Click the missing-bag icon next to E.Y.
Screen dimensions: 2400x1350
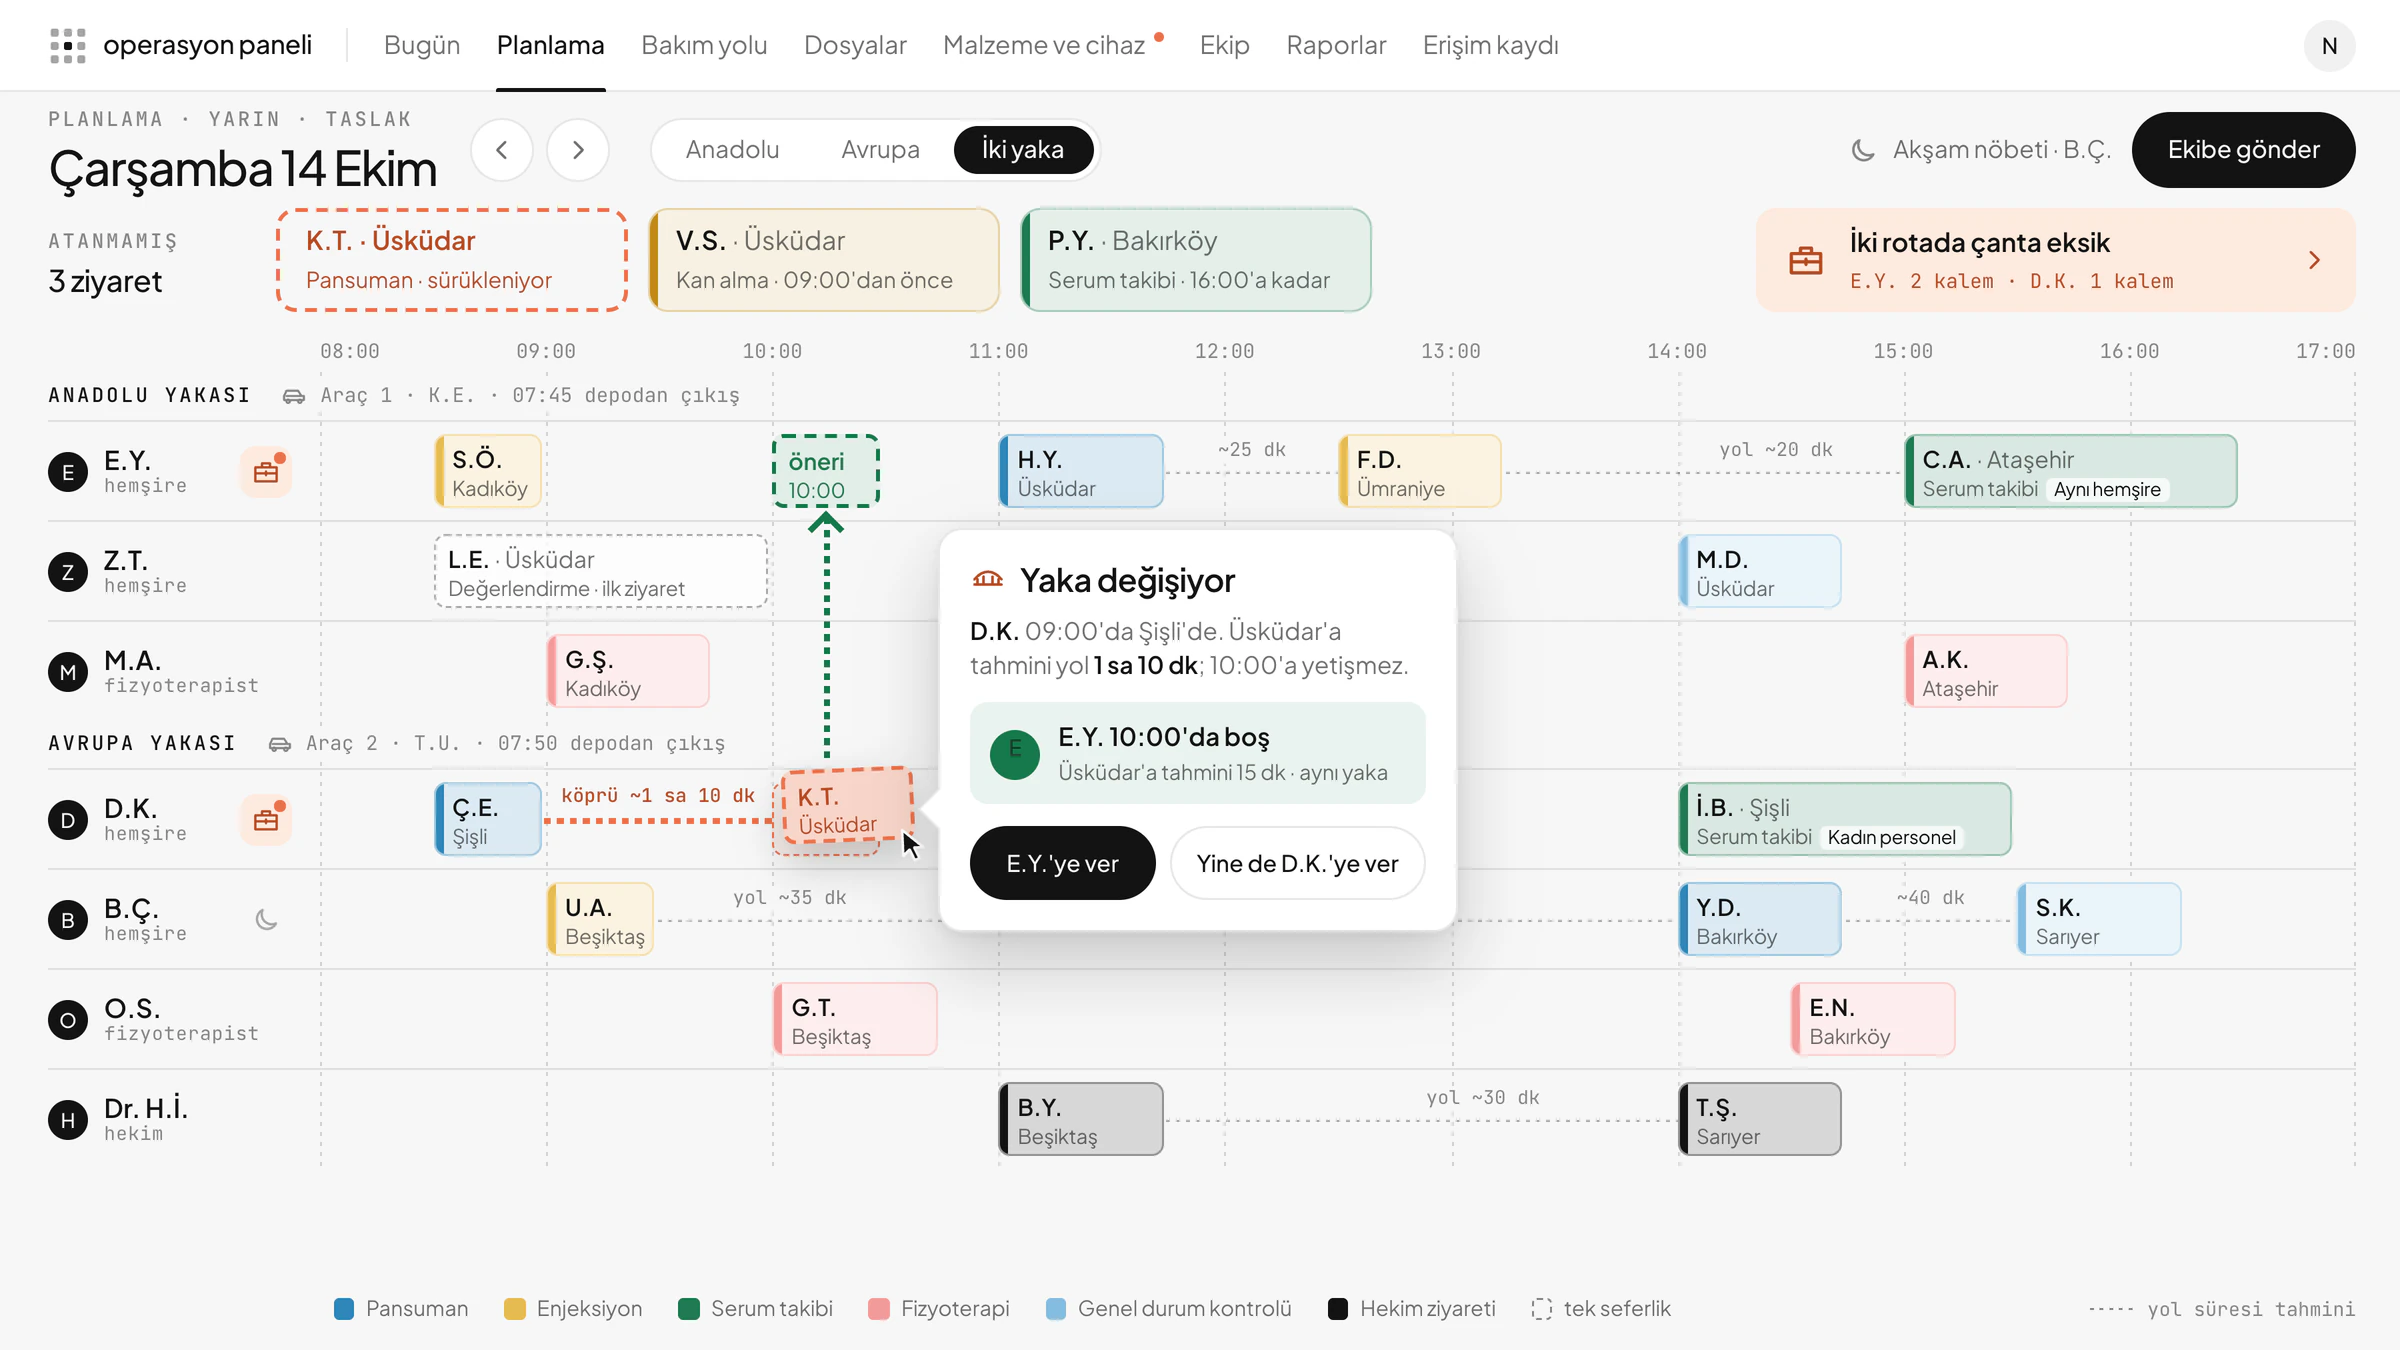tap(266, 471)
